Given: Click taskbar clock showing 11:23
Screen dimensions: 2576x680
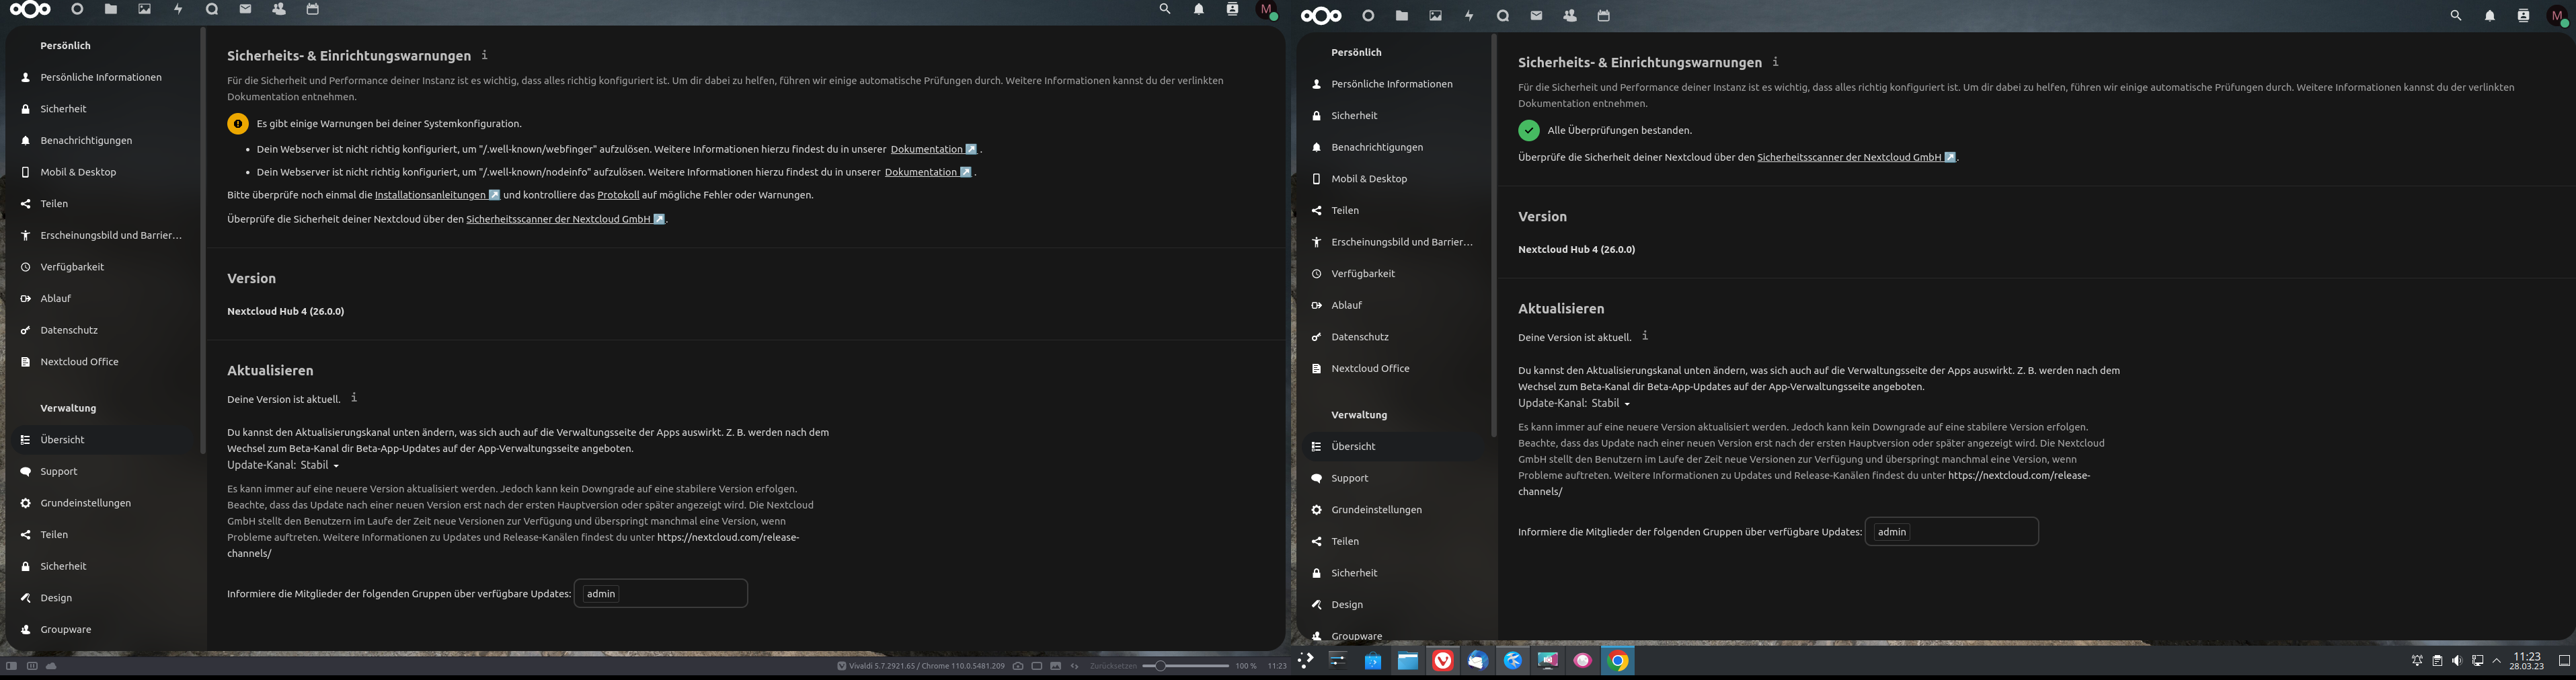Looking at the screenshot, I should point(2526,661).
